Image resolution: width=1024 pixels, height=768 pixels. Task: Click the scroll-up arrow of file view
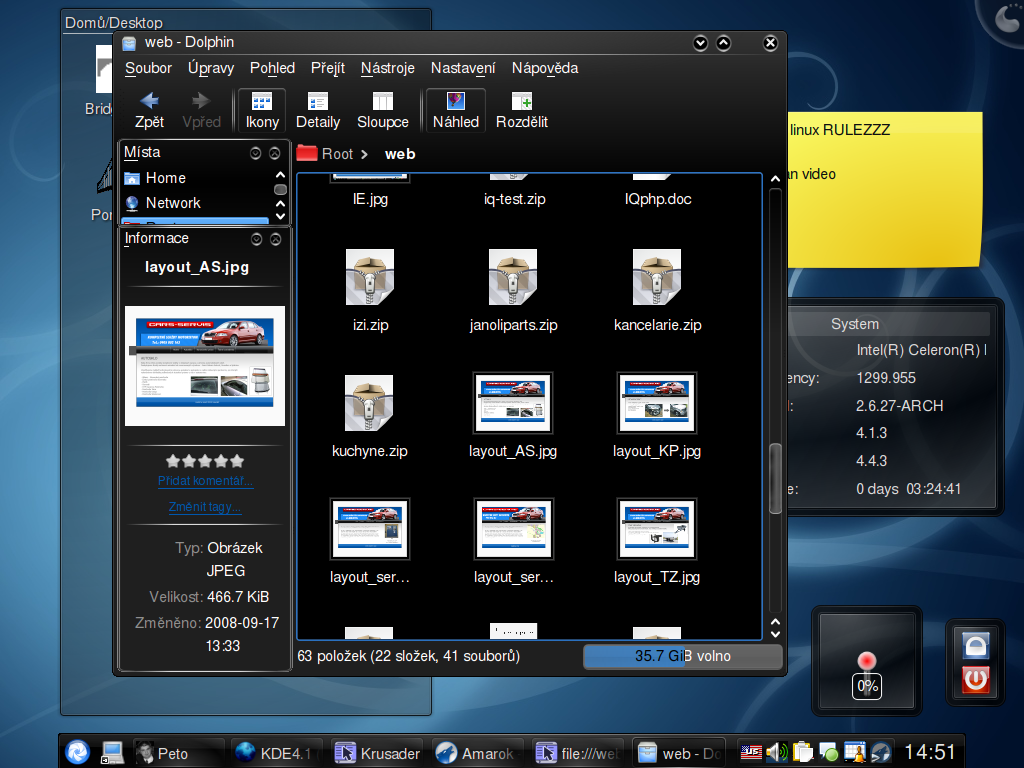775,179
